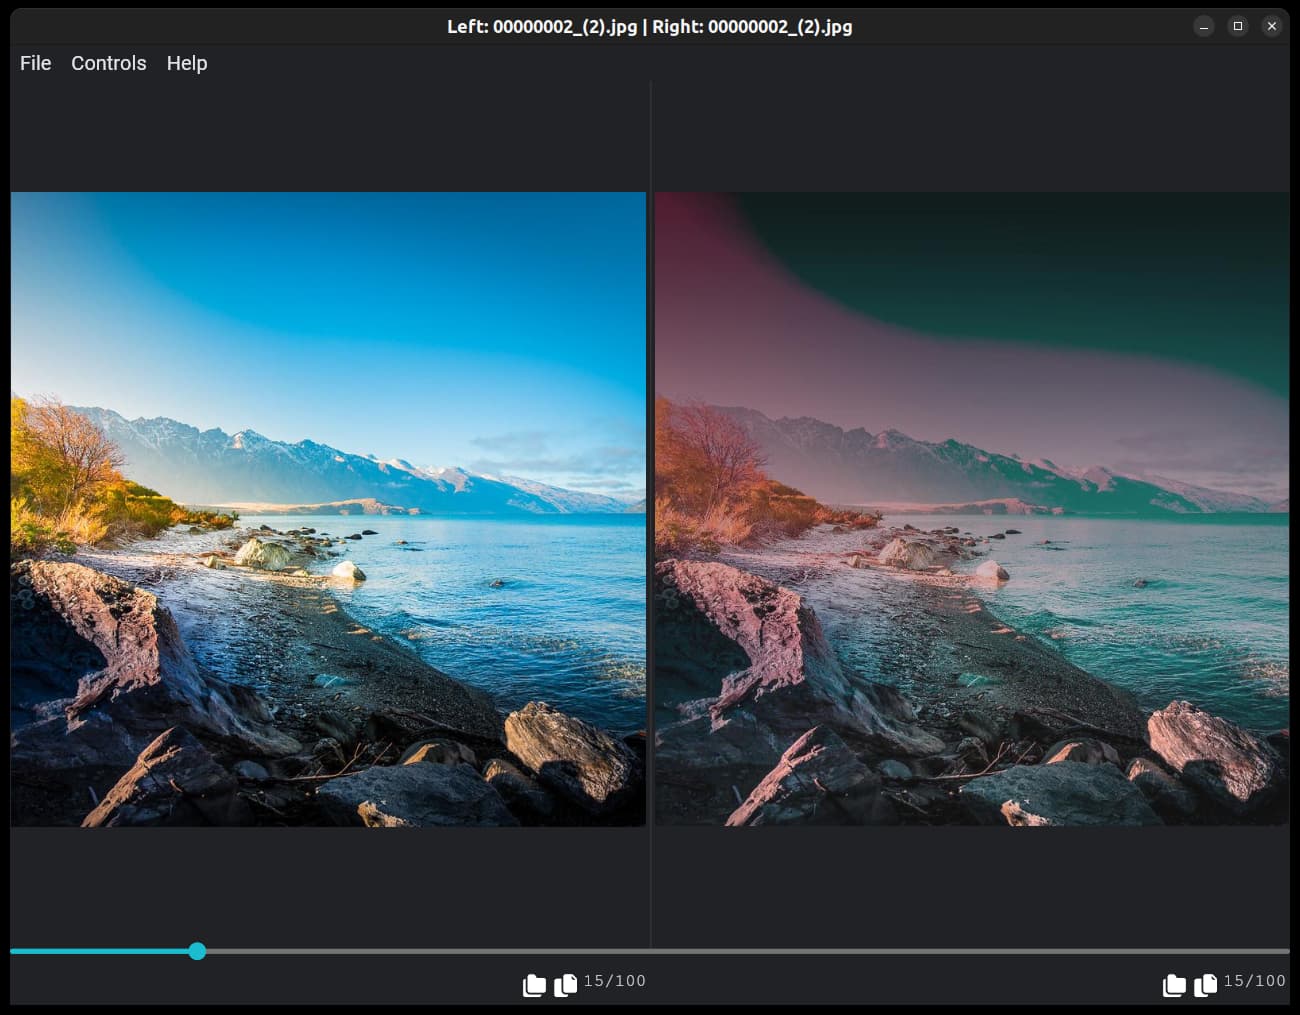
Task: Minimize the image compare window
Action: click(1204, 27)
